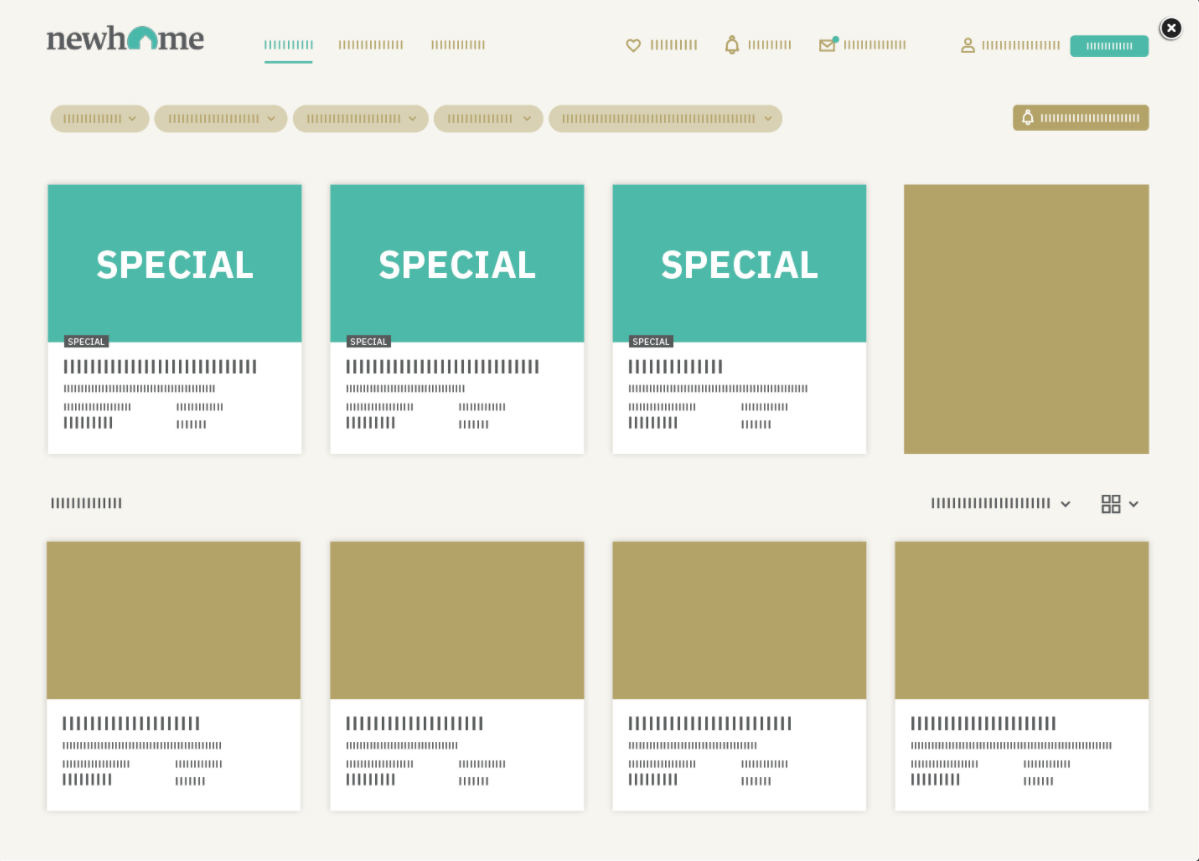The width and height of the screenshot is (1199, 861).
Task: Click the tall gold banner beside SPECIAL cards
Action: tap(1026, 319)
